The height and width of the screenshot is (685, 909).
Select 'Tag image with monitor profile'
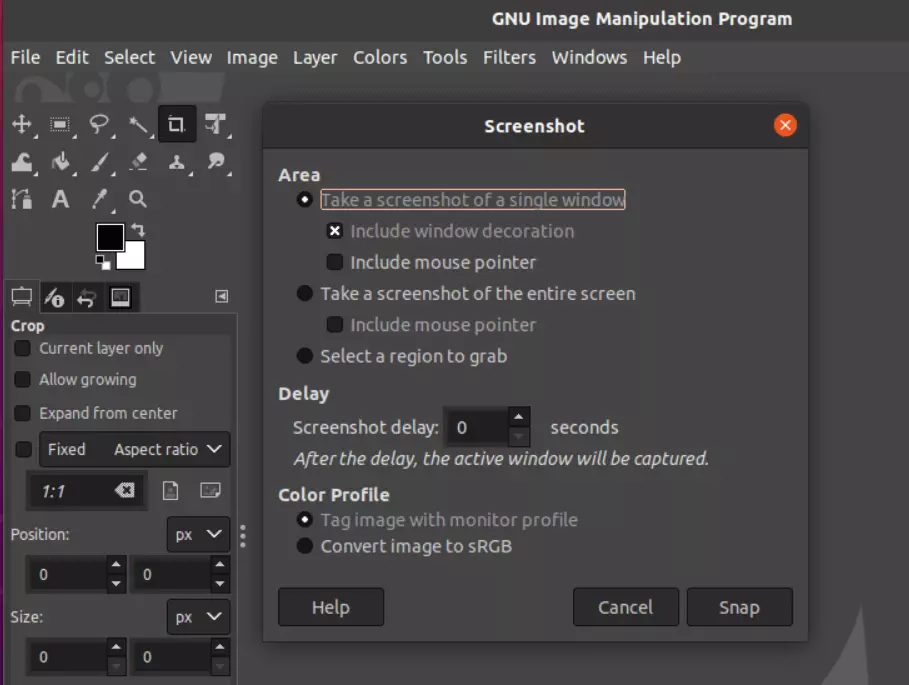304,519
